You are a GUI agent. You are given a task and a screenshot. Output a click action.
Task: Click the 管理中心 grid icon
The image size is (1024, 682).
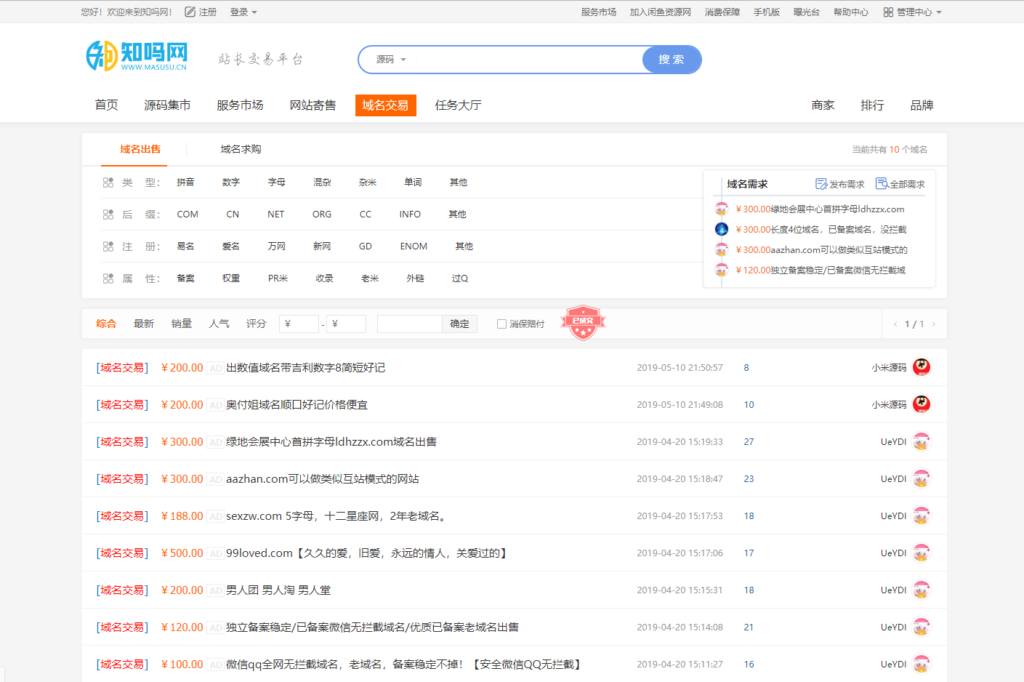pyautogui.click(x=888, y=12)
